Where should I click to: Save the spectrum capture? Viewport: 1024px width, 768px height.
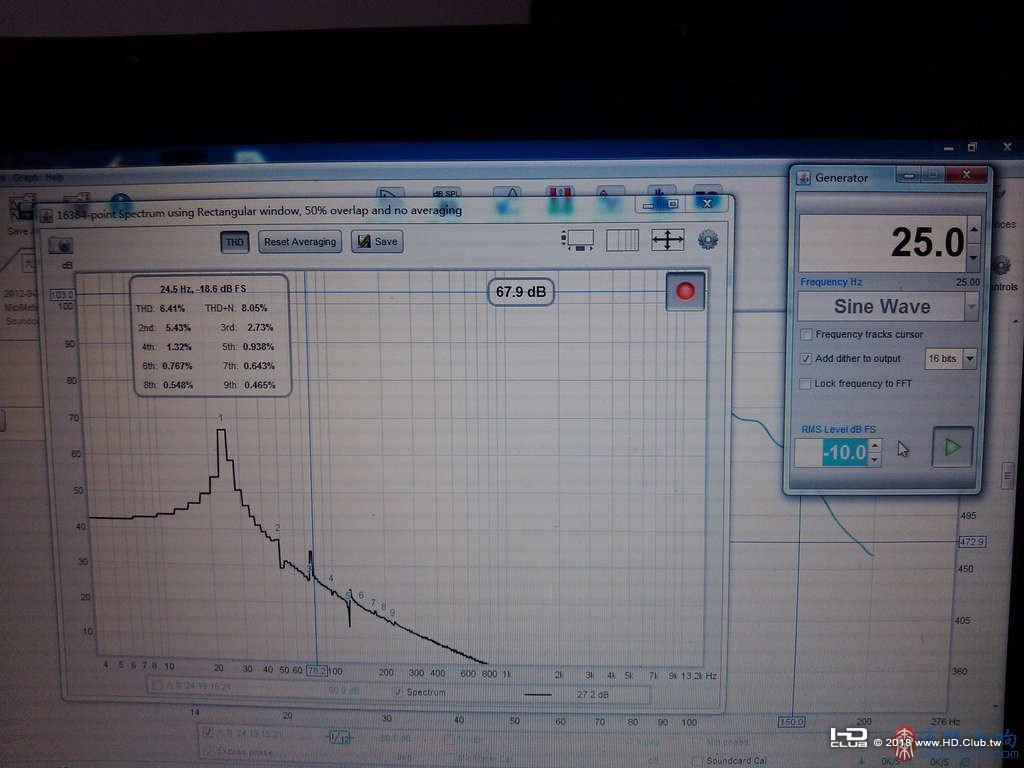coord(377,242)
